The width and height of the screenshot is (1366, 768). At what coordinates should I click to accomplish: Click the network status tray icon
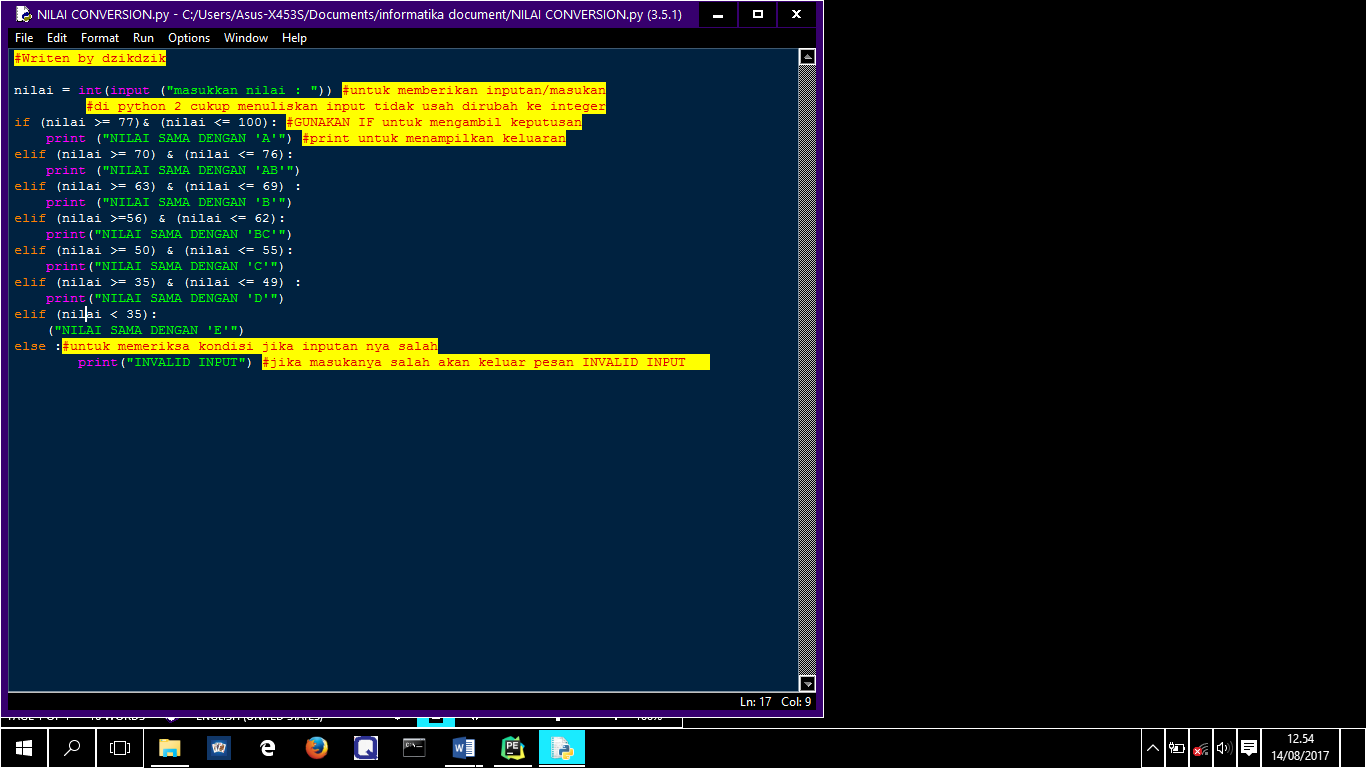click(x=1201, y=748)
